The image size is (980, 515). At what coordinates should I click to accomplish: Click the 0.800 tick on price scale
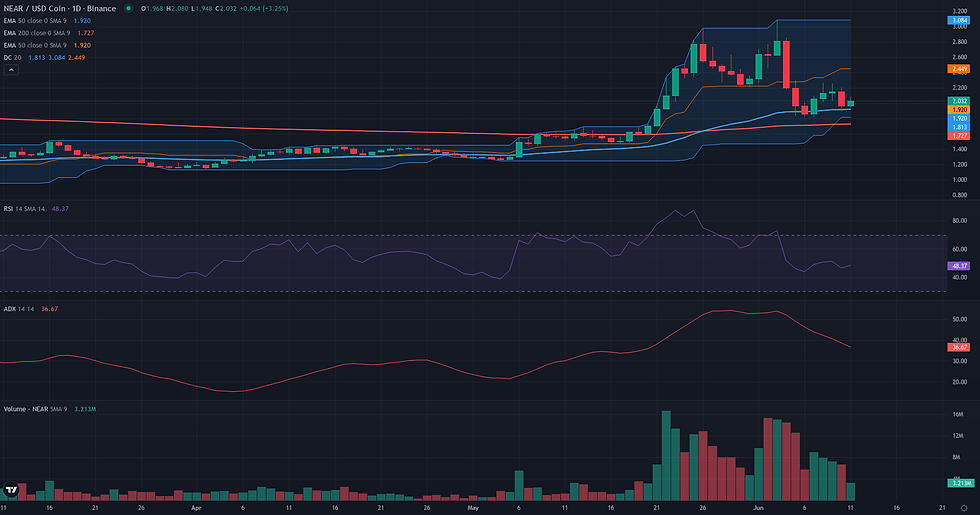point(959,195)
